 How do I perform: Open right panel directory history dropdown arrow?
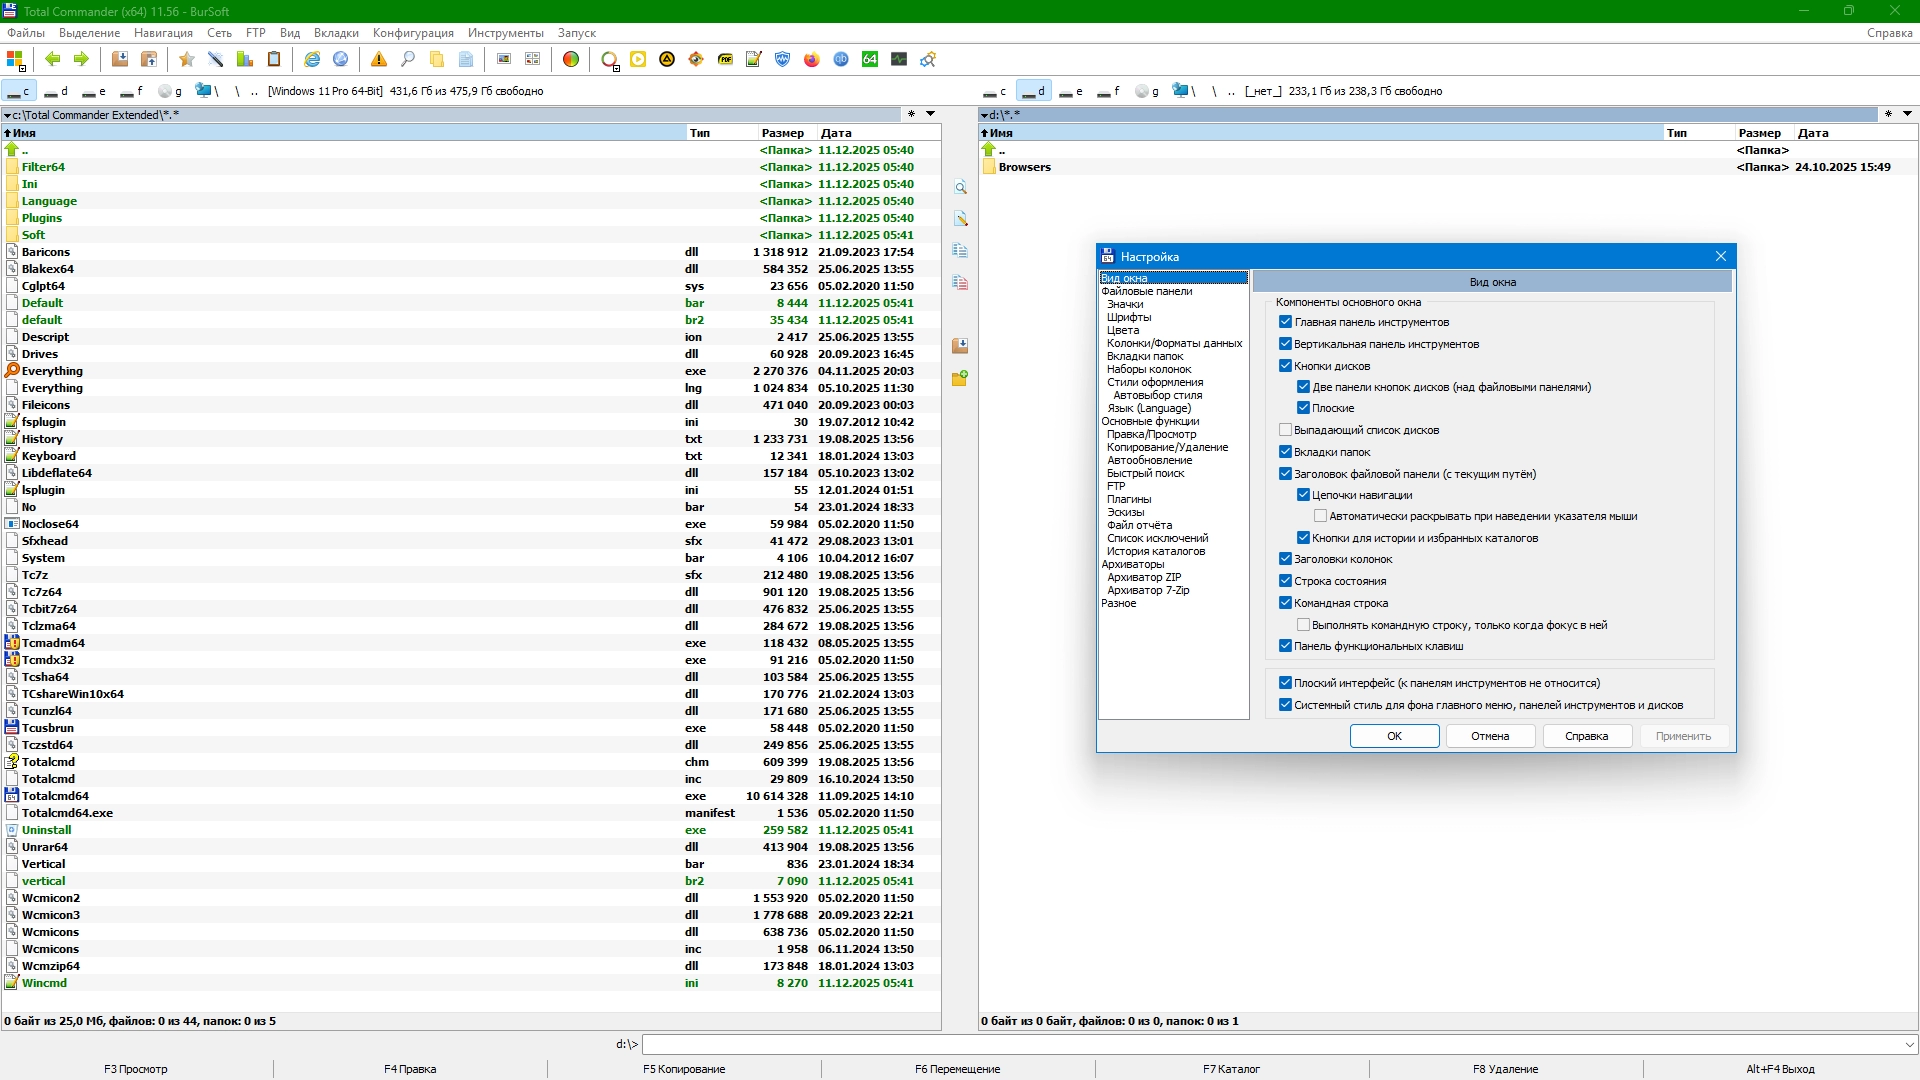[x=1907, y=114]
